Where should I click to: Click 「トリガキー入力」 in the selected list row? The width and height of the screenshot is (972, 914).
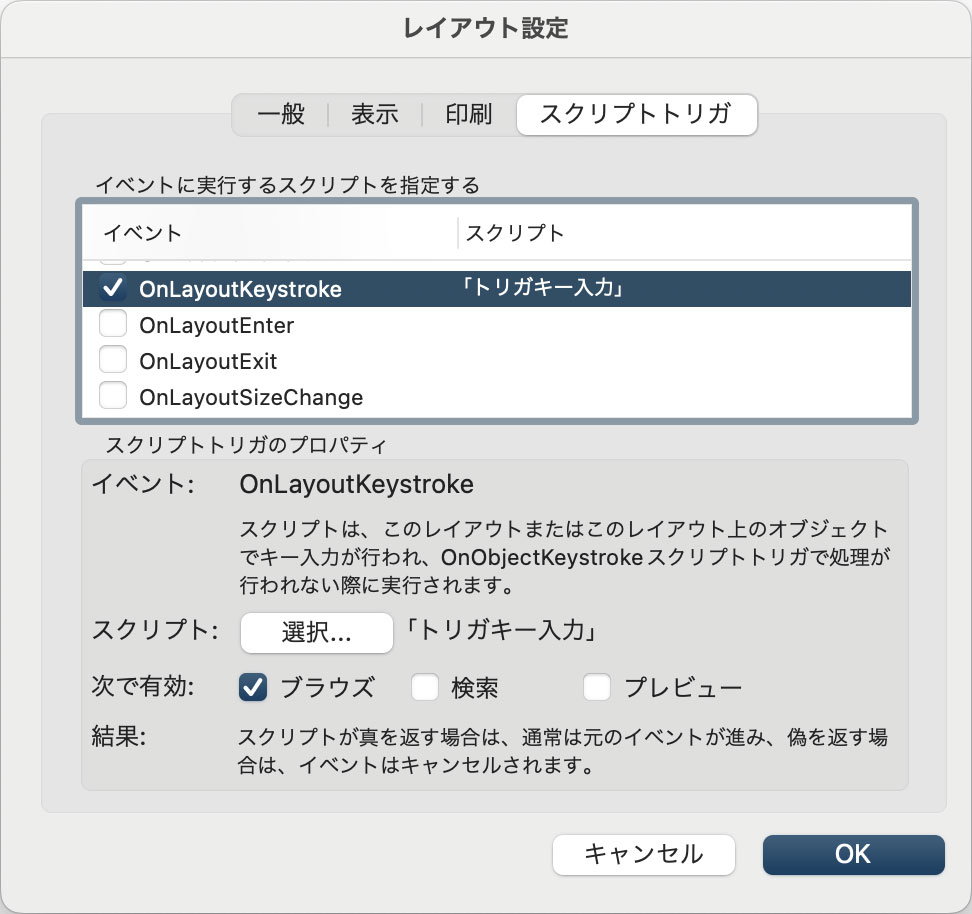click(544, 288)
